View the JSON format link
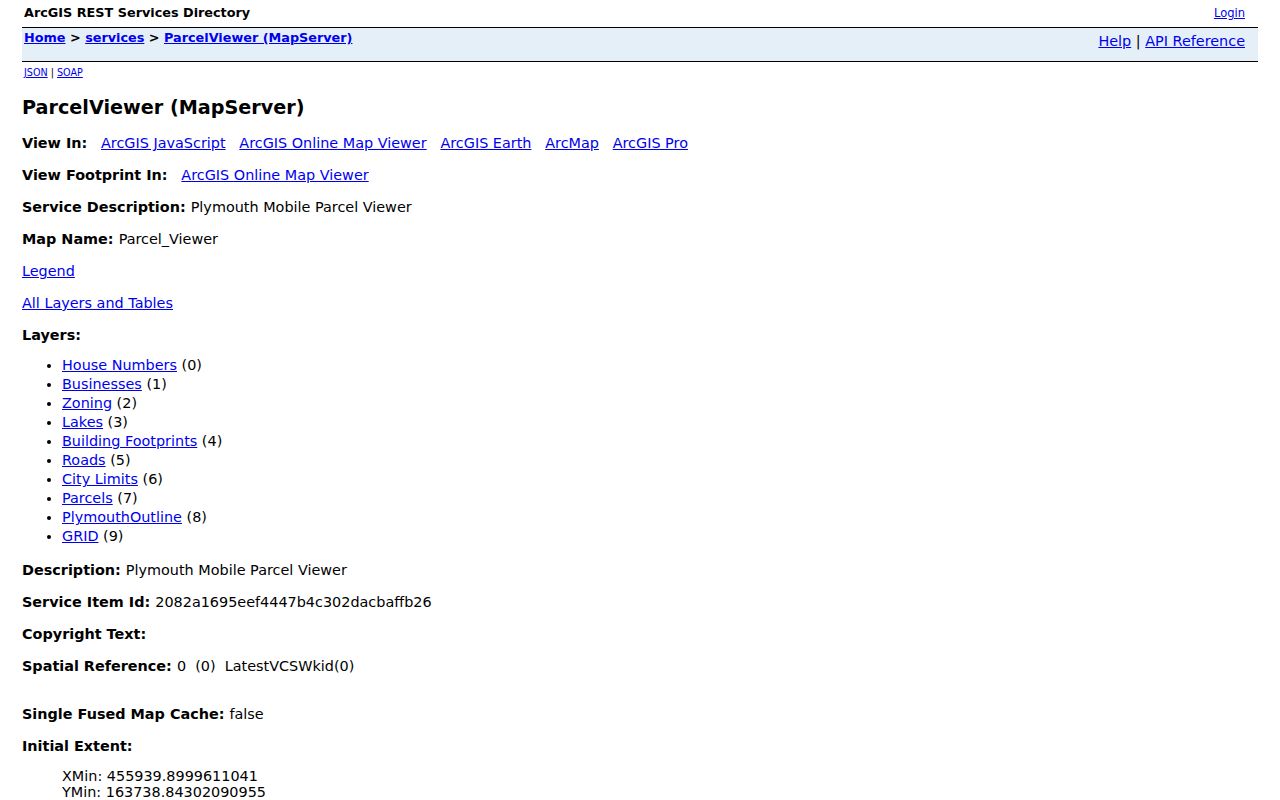Image resolution: width=1280 pixels, height=800 pixels. pyautogui.click(x=36, y=72)
